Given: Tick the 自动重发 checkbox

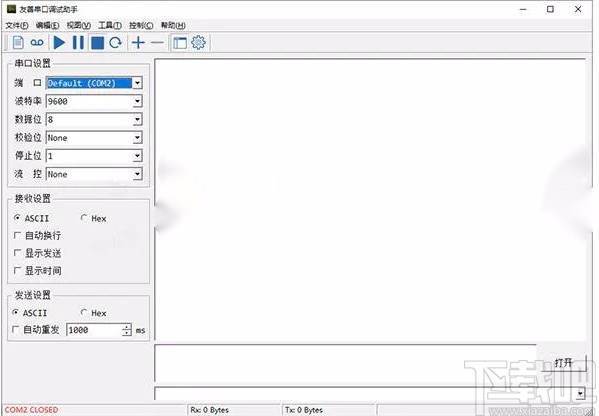Looking at the screenshot, I should tap(15, 329).
